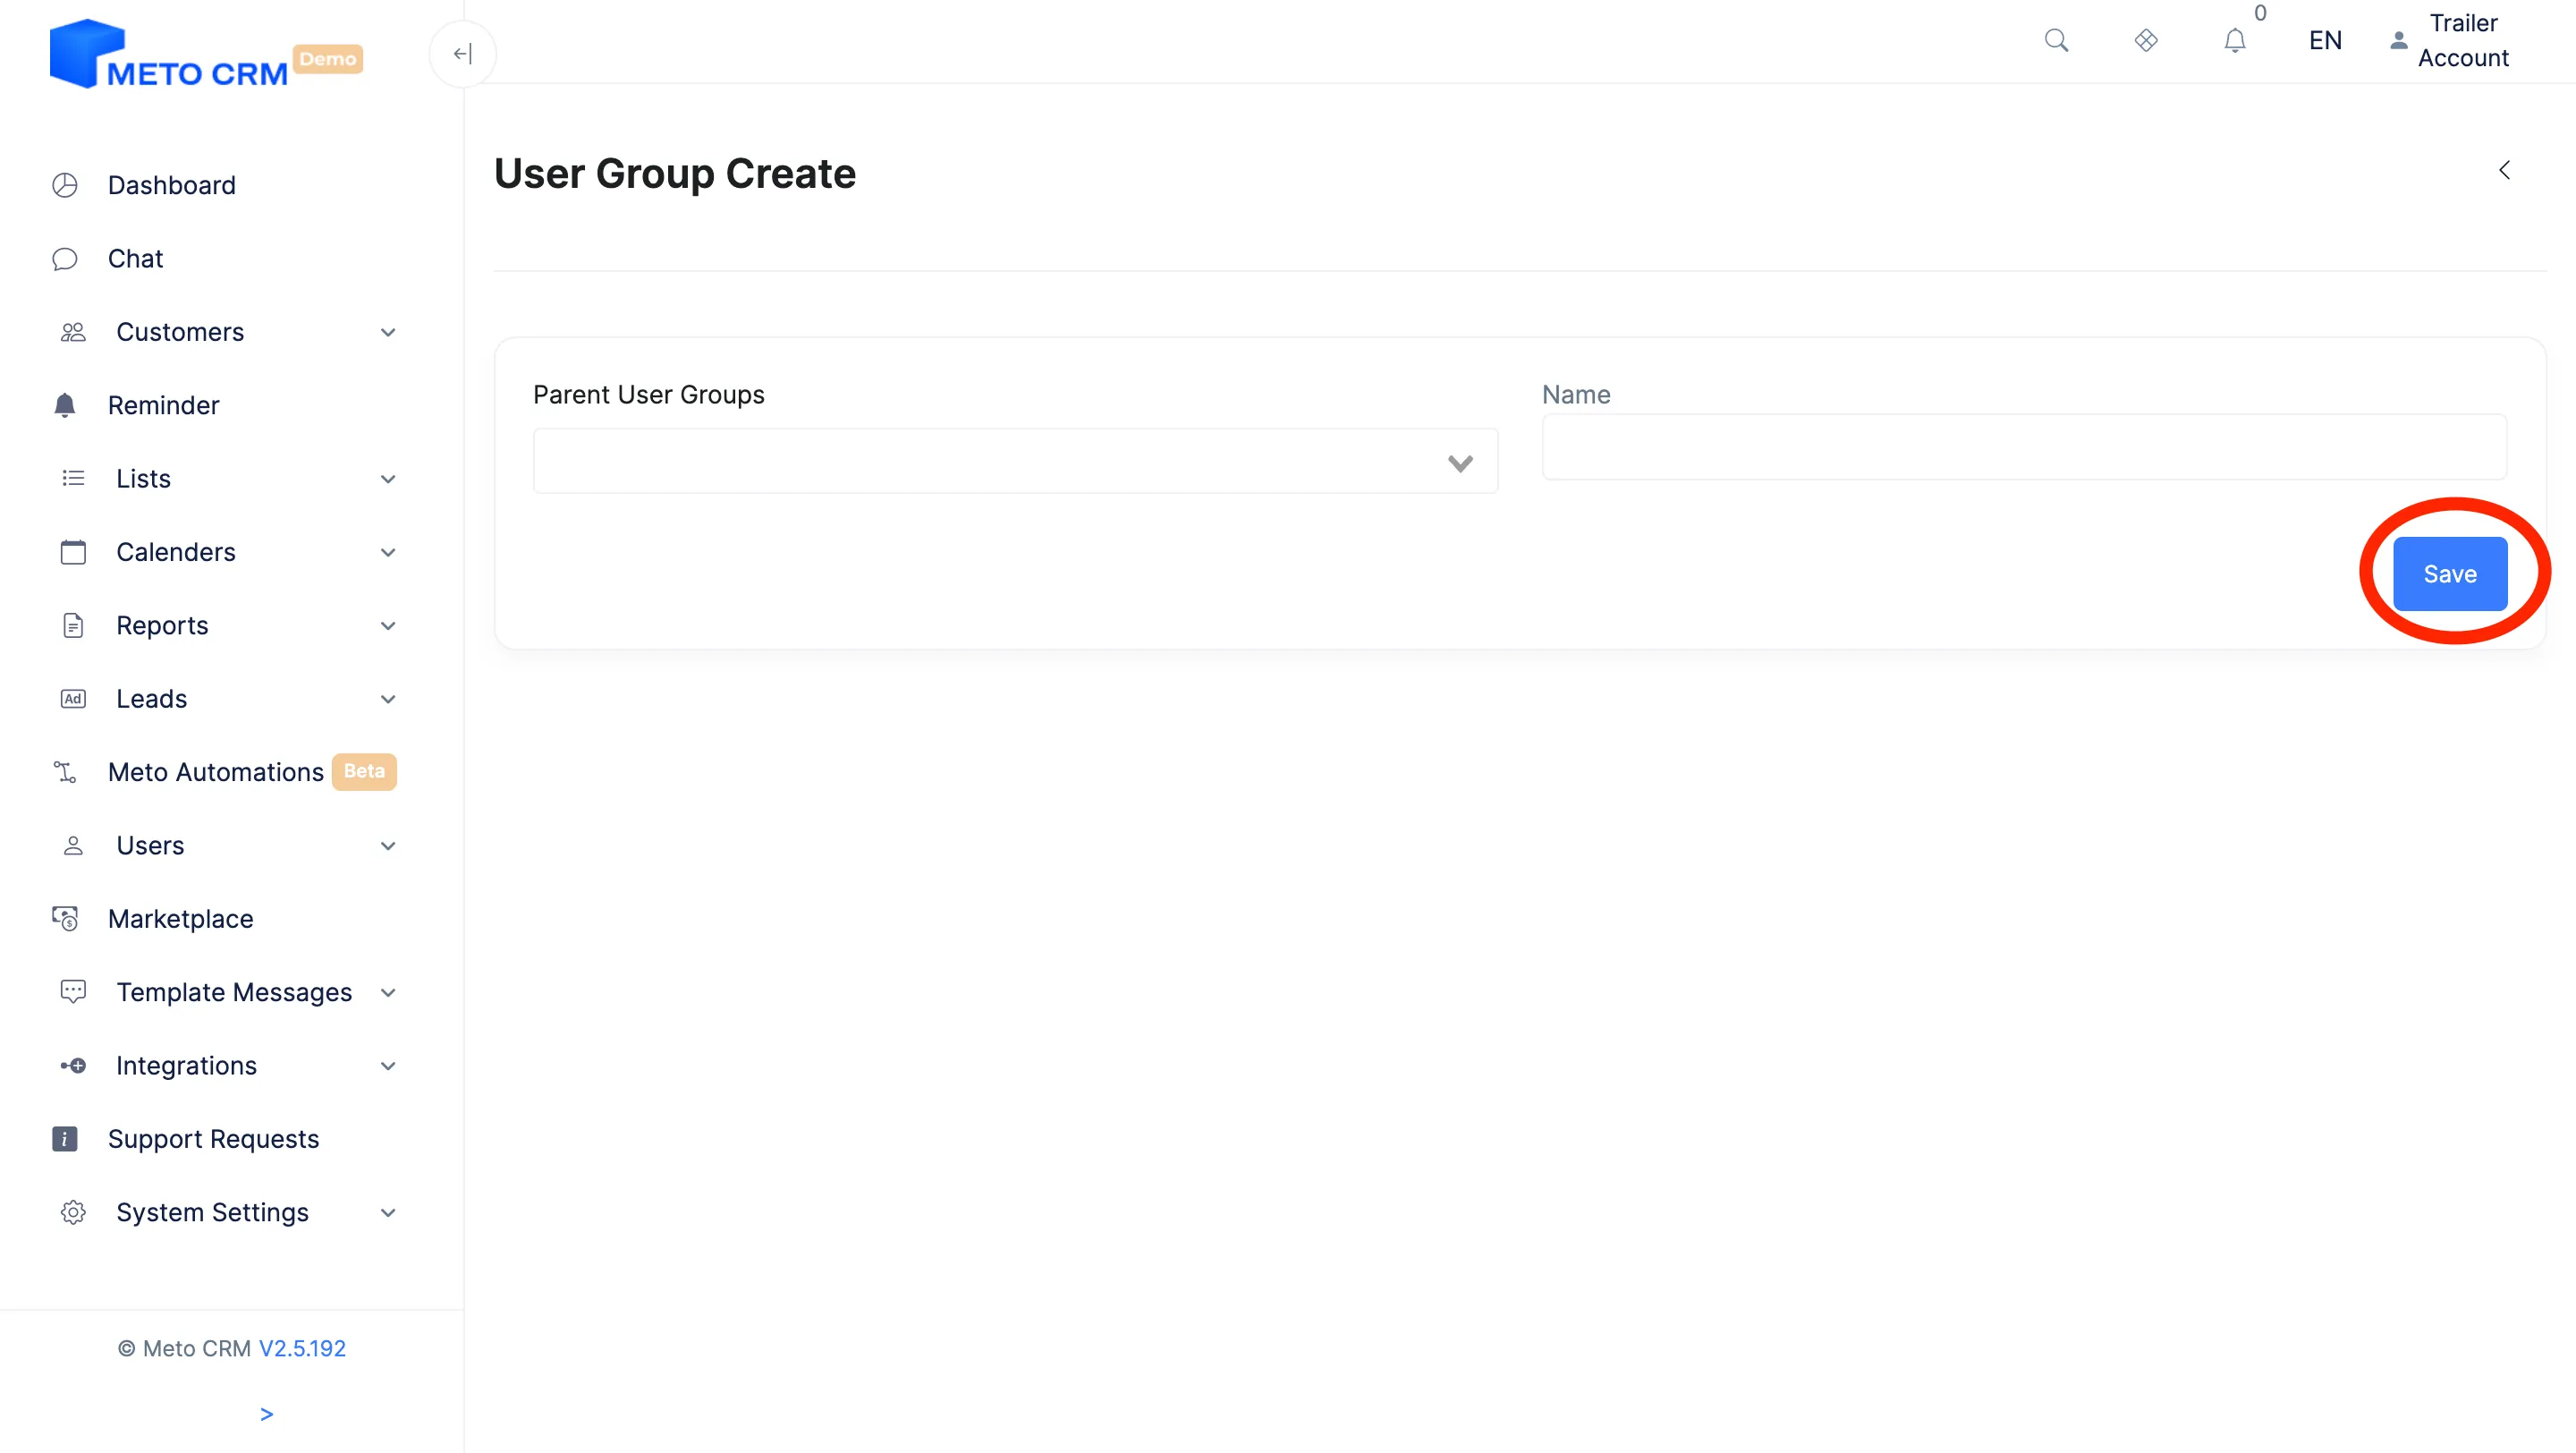Click the Leads Ad icon
2576x1453 pixels.
(x=73, y=699)
